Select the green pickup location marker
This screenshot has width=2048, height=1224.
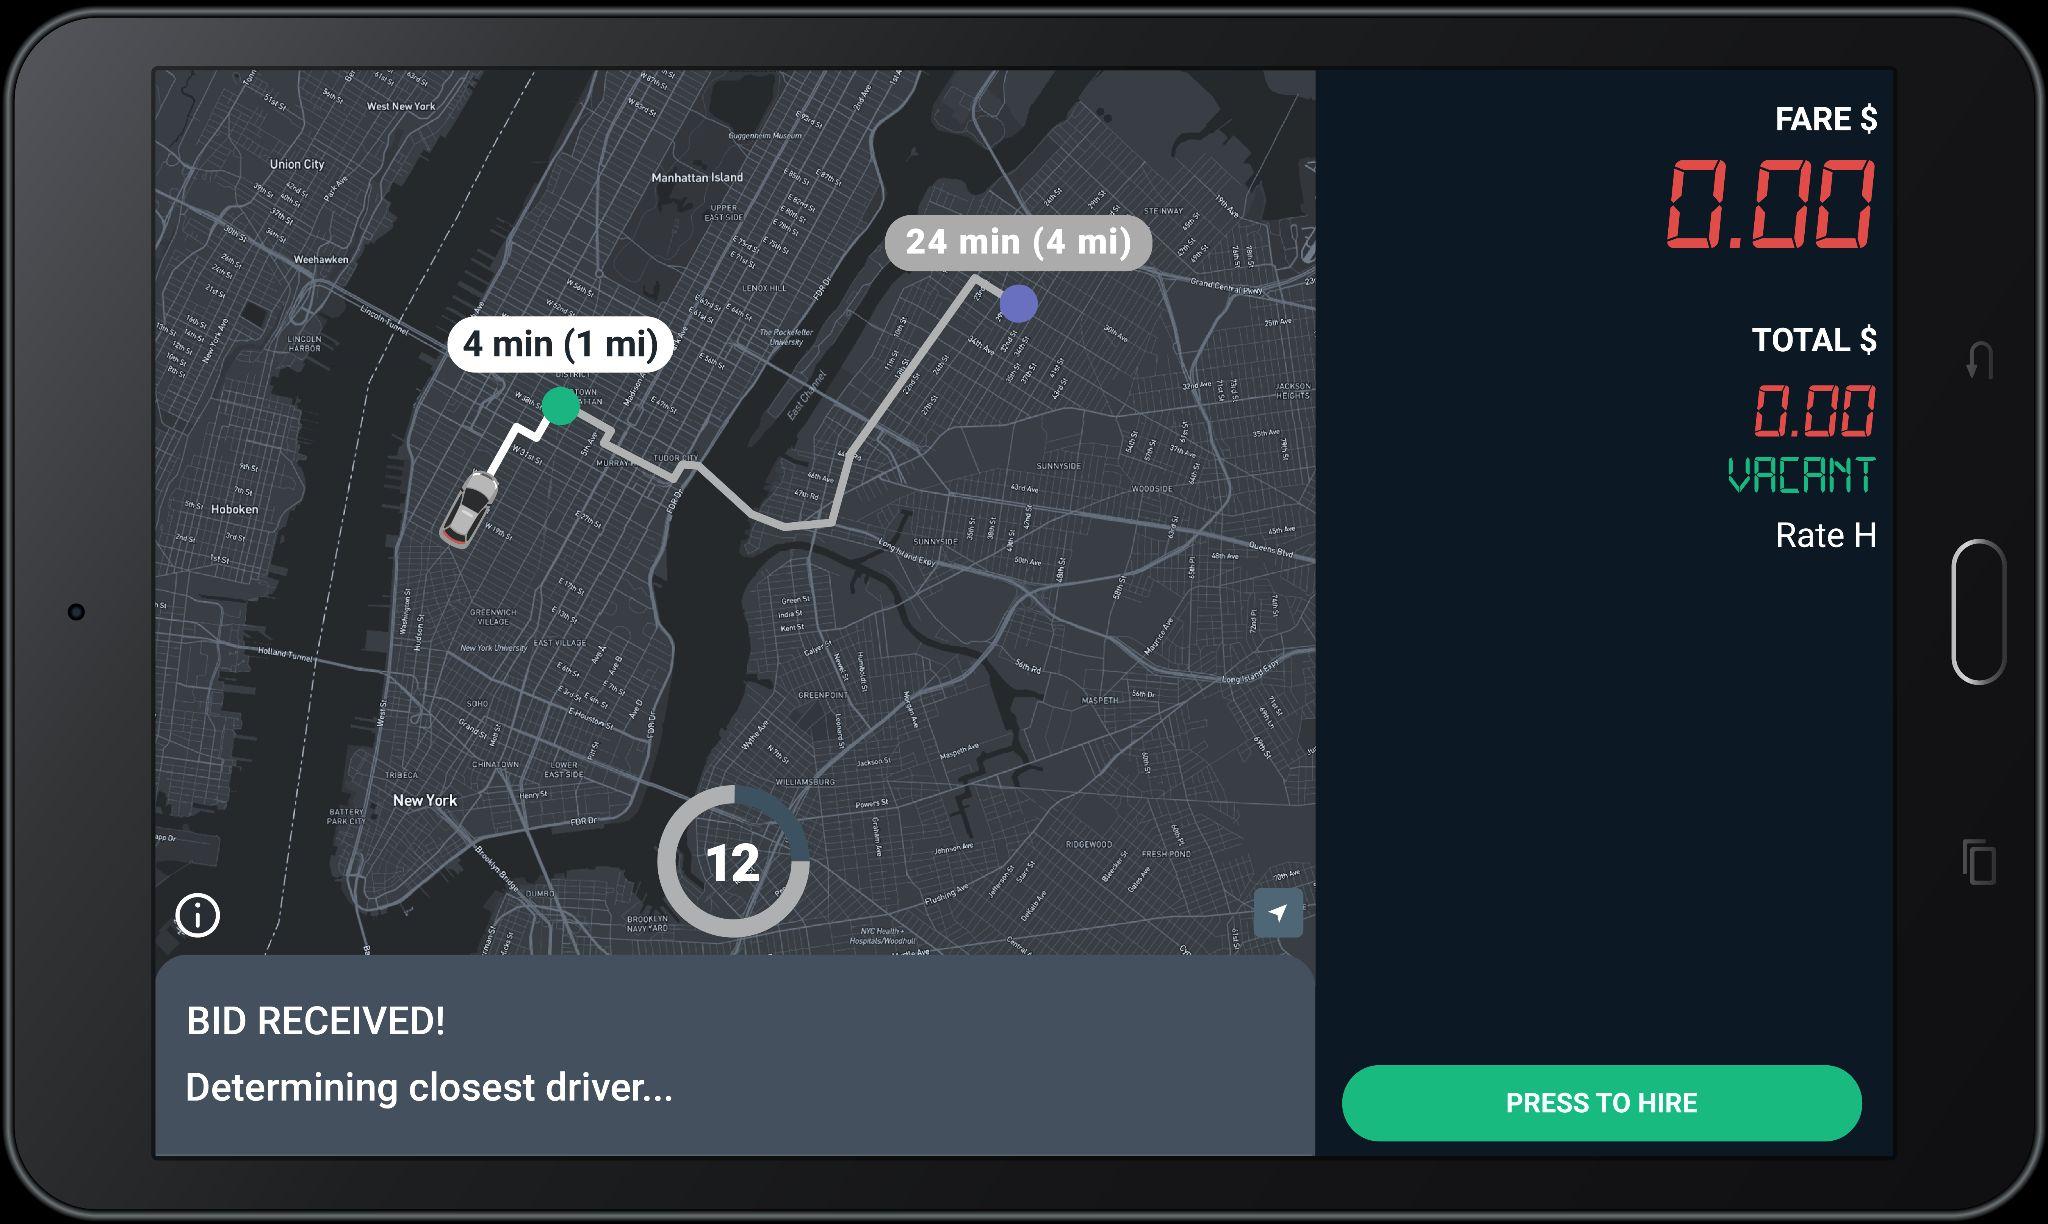coord(561,406)
